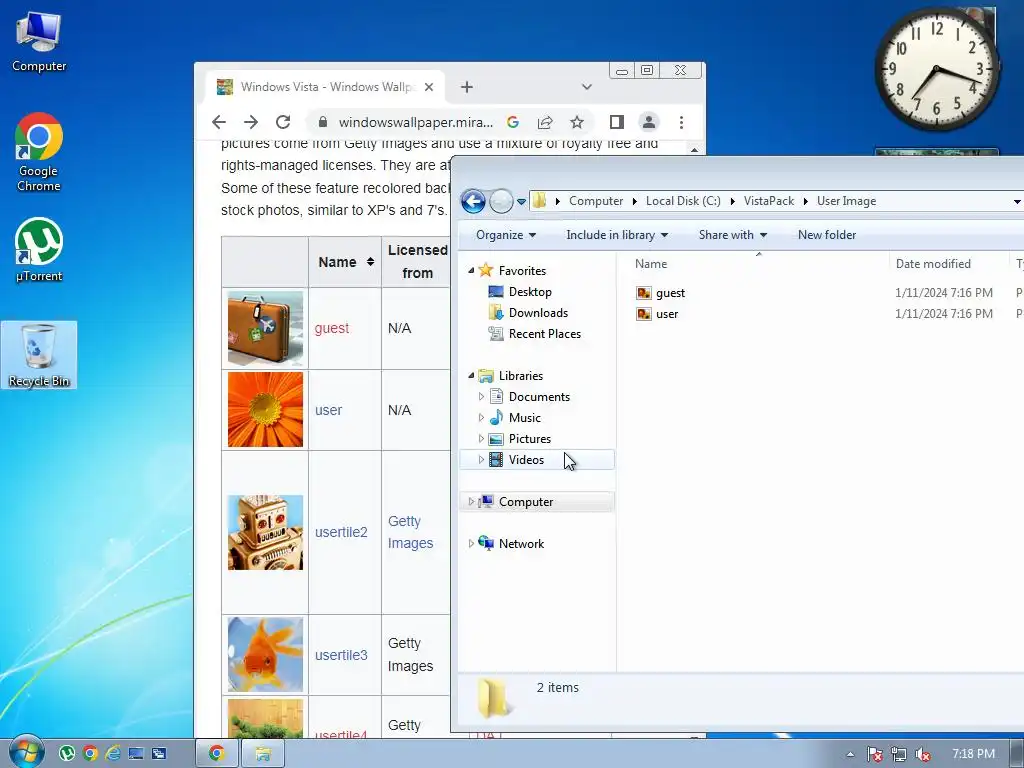Click User Image in the address path
This screenshot has height=768, width=1024.
click(846, 201)
